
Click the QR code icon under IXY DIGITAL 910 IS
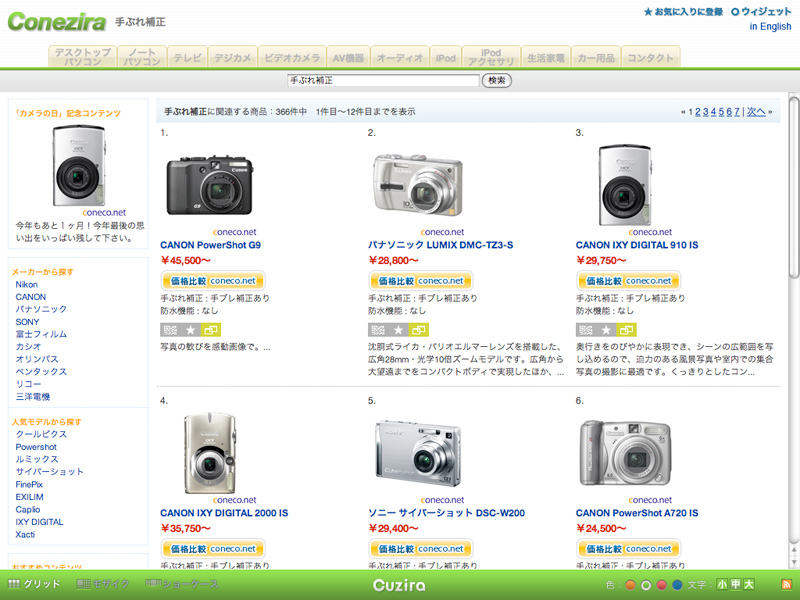(586, 330)
